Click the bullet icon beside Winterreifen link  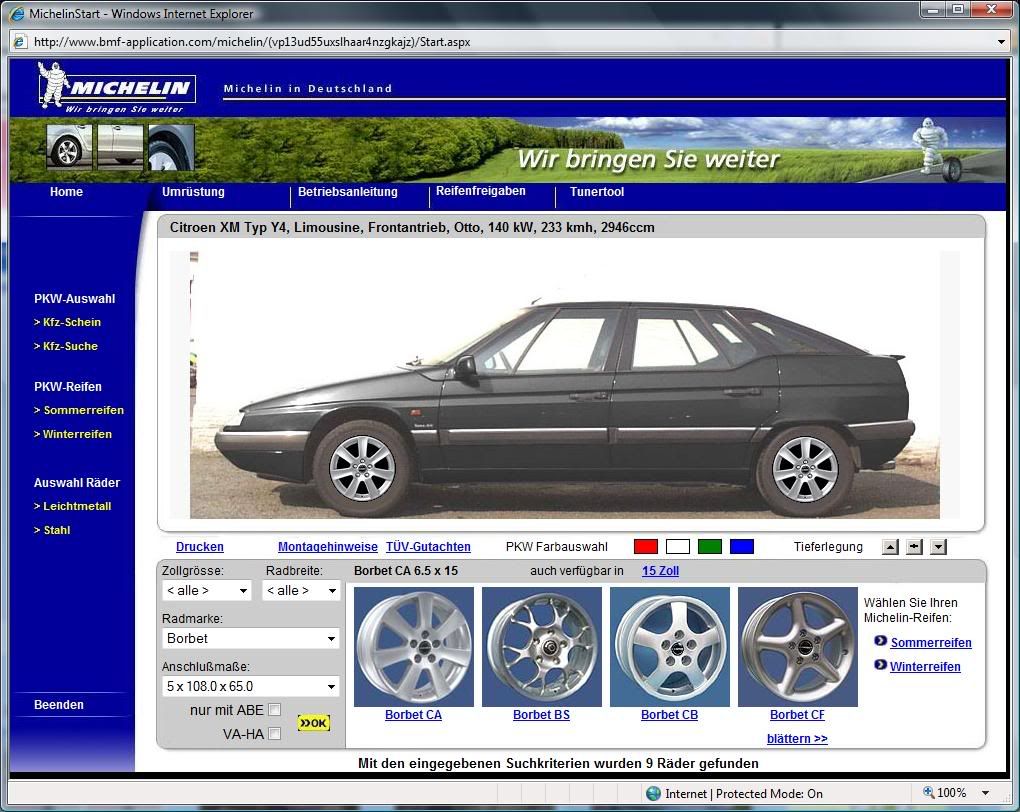tap(880, 665)
